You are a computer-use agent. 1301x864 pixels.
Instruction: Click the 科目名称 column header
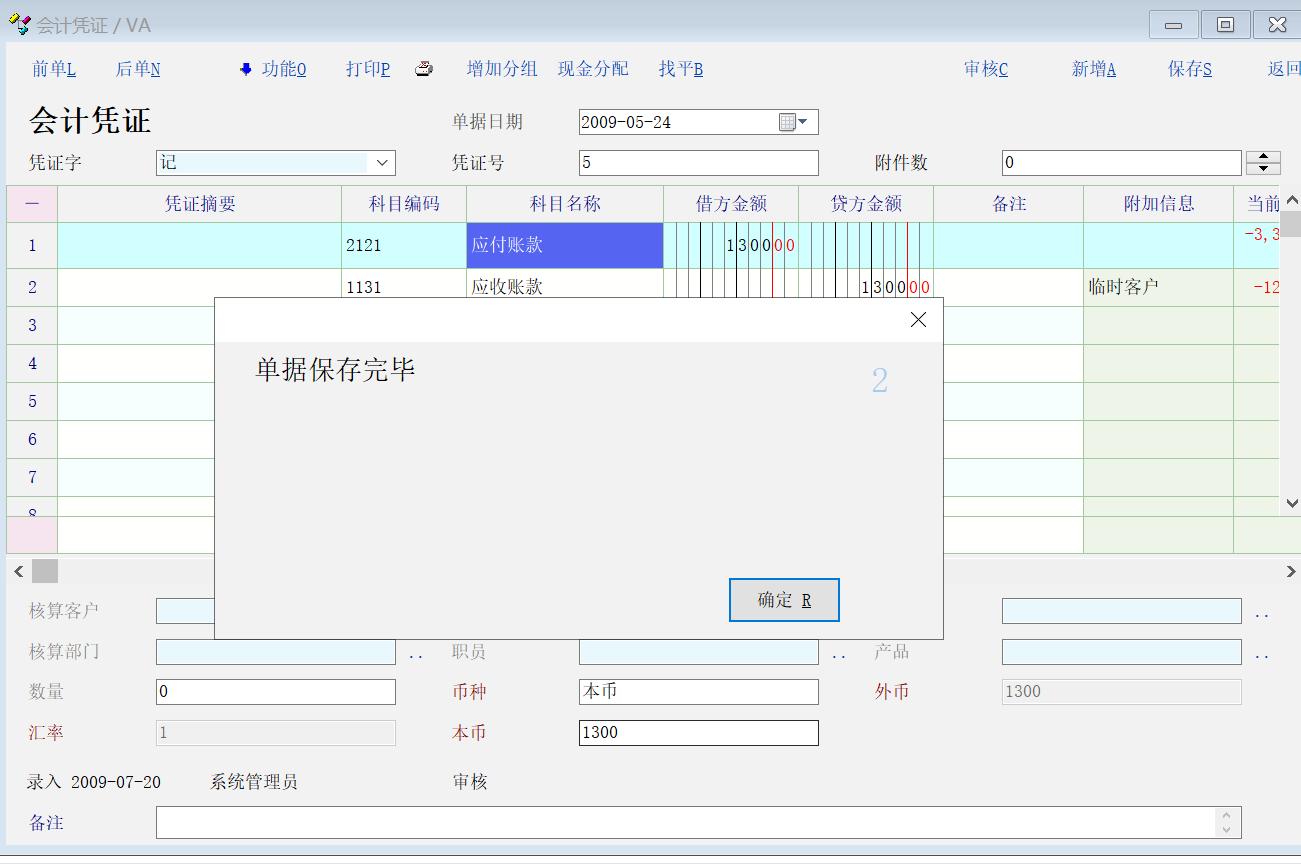pyautogui.click(x=565, y=204)
